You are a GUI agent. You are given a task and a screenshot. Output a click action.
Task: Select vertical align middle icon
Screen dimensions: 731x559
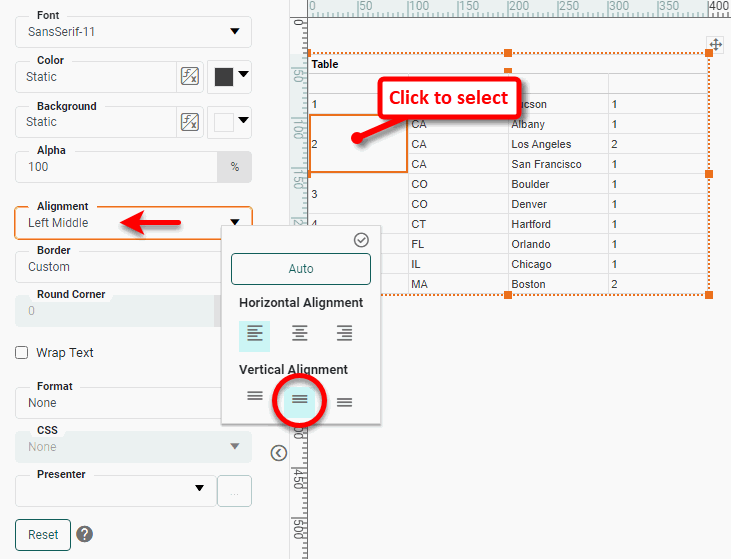click(300, 399)
